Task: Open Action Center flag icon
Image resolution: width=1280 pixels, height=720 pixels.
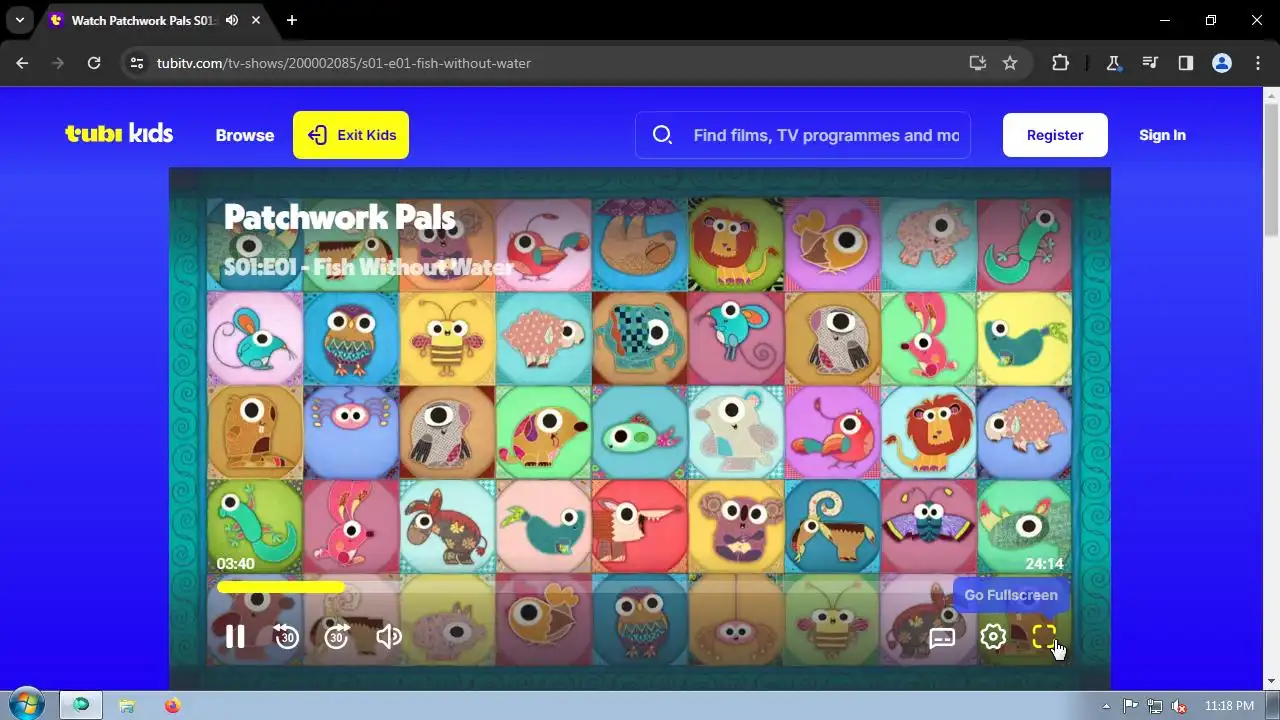Action: [x=1130, y=706]
